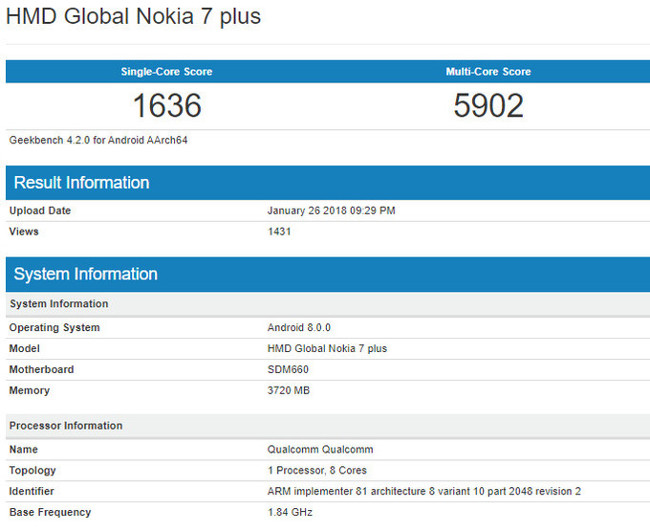Click the 1.84 GHz base frequency value
The height and width of the screenshot is (531, 650).
290,513
